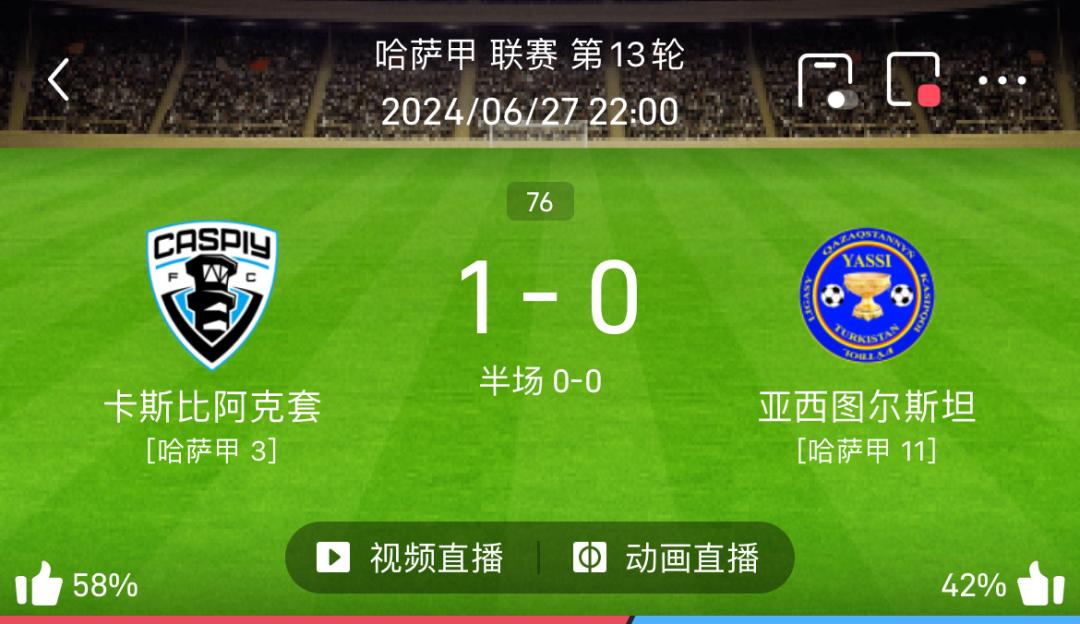Screen dimensions: 1080x624
Task: Select the 哈萨甲 联赛 第13轮 league title
Action: 530,54
